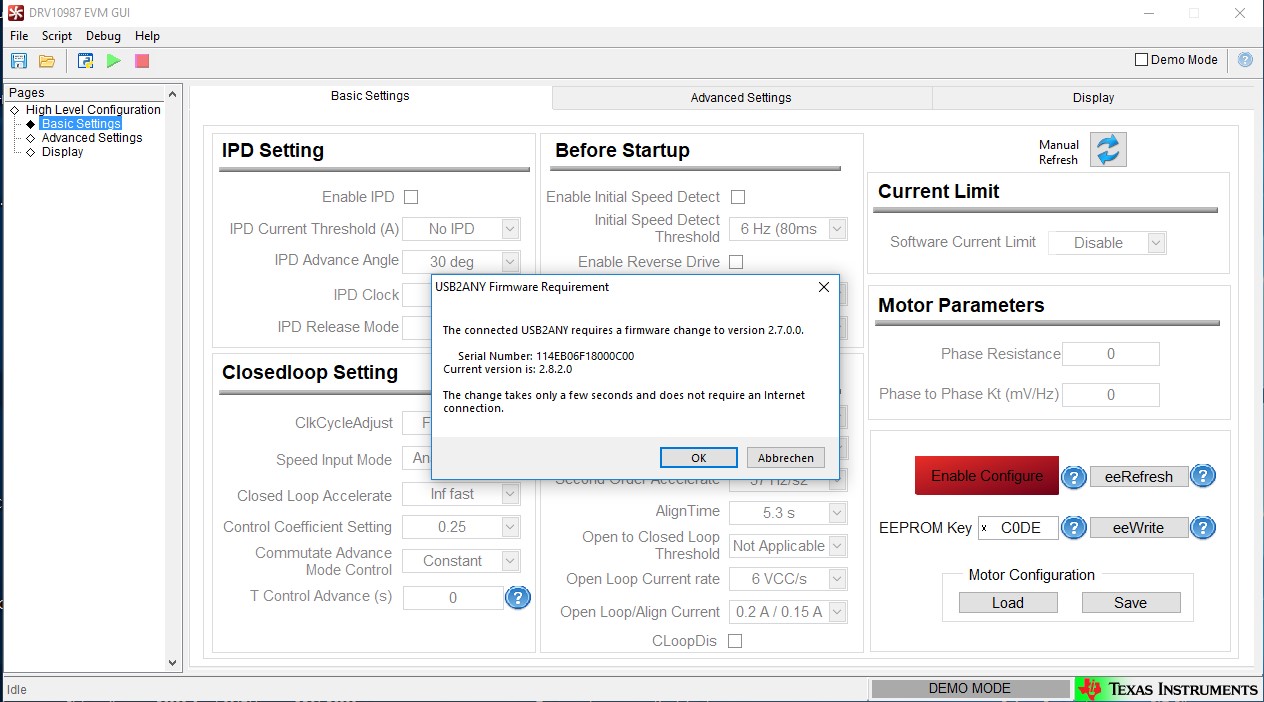Click the Open folder toolbar icon
Viewport: 1264px width, 702px height.
click(47, 61)
